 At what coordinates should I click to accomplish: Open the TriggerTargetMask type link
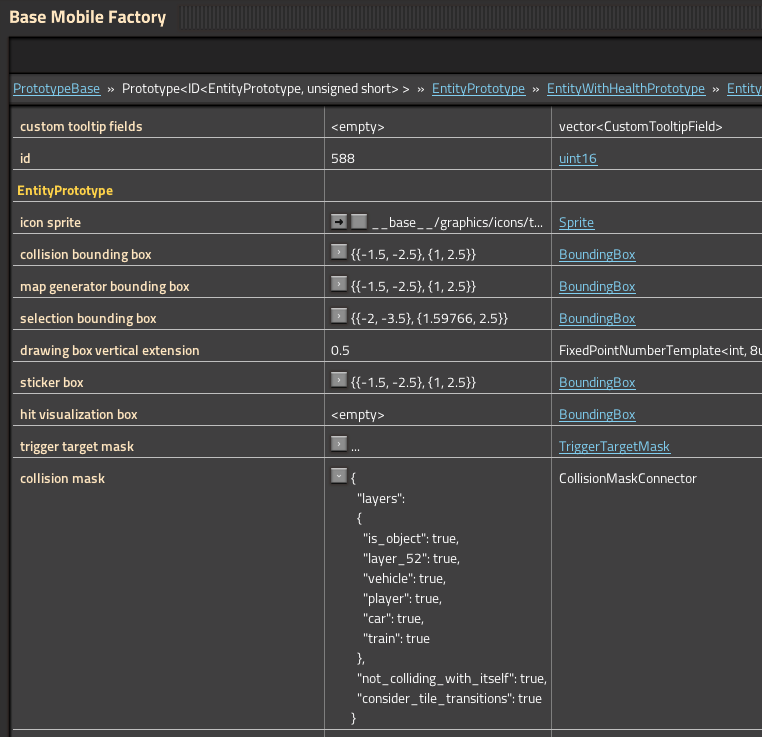[614, 446]
